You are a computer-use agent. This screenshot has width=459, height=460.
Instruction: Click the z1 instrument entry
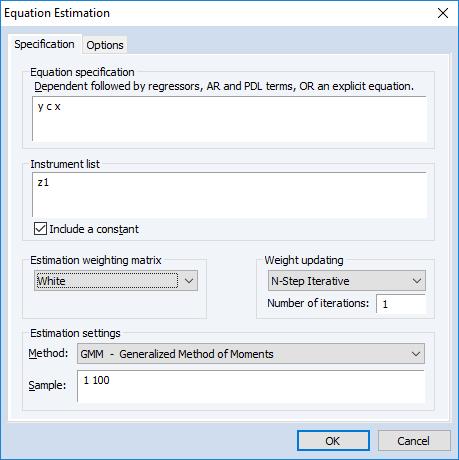[x=43, y=182]
